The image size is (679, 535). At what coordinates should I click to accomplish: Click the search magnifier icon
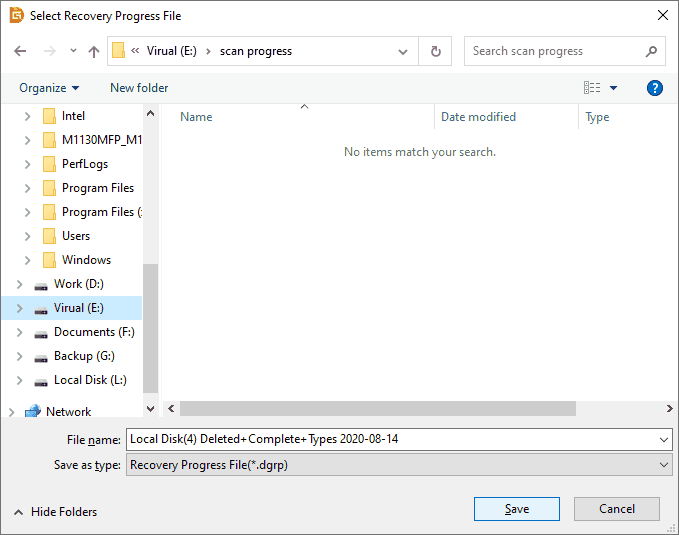coord(650,51)
